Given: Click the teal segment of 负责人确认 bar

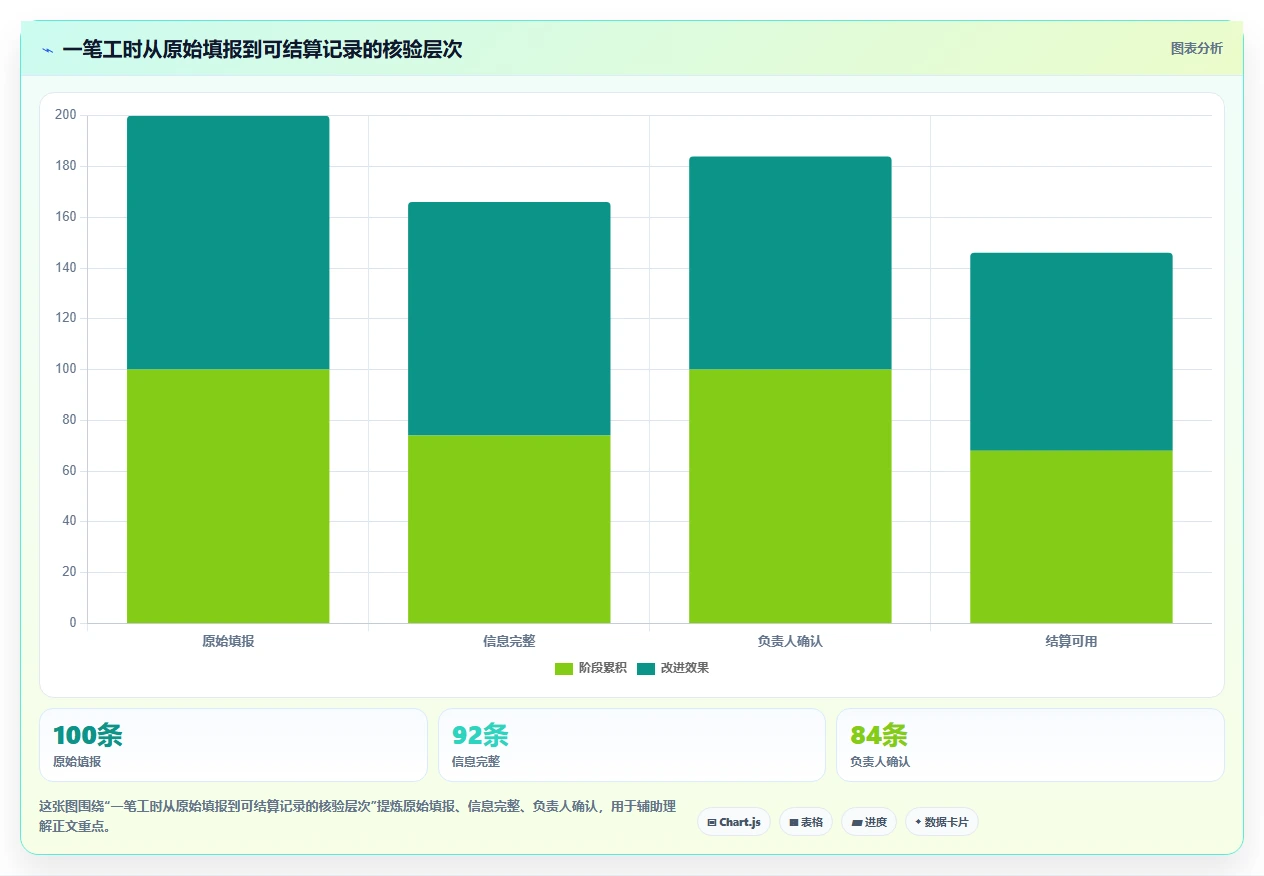Looking at the screenshot, I should click(x=790, y=263).
